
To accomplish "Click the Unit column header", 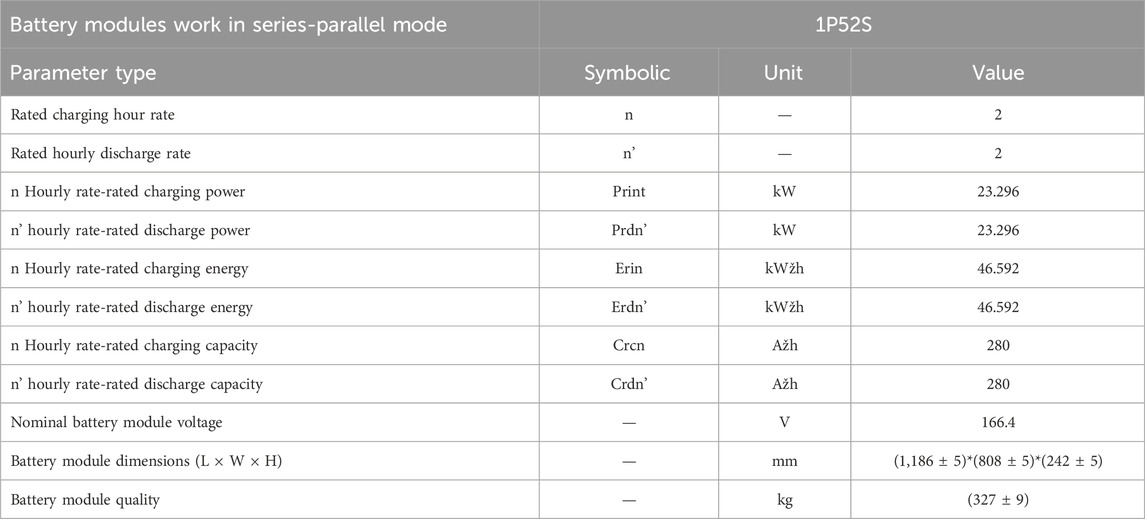I will point(784,73).
